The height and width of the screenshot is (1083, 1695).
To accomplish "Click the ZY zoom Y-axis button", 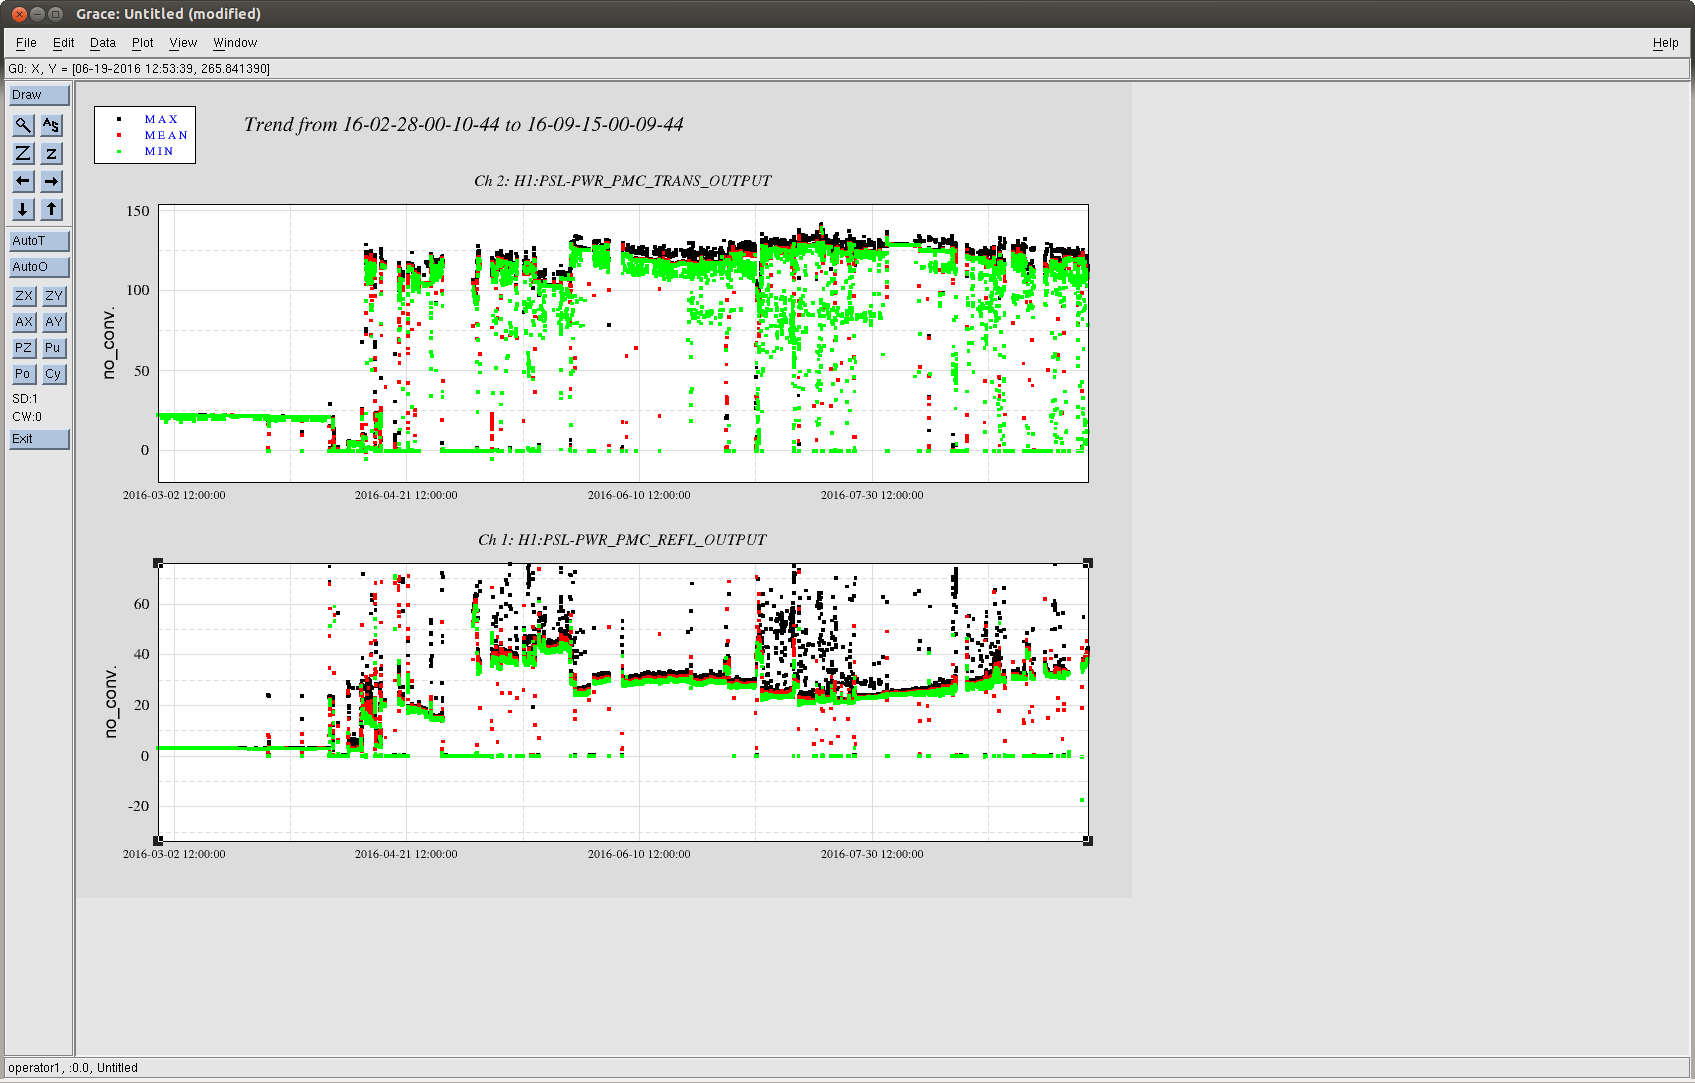I will 54,296.
